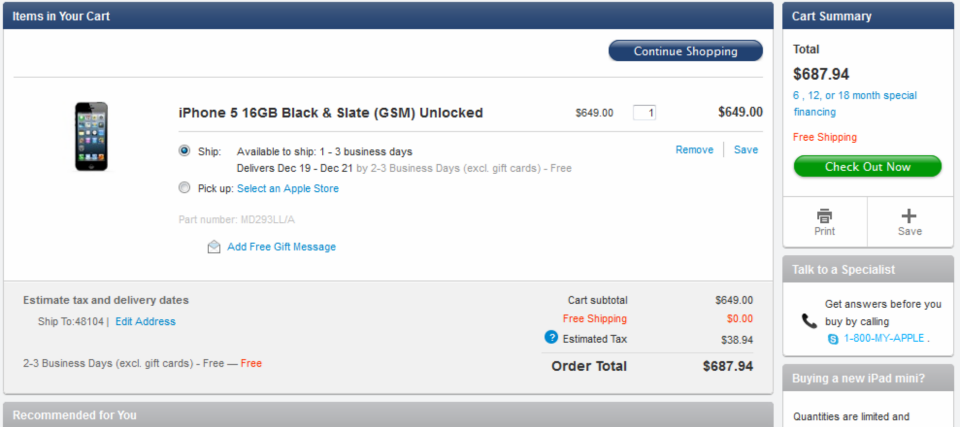Click the phone handset icon

tap(809, 321)
